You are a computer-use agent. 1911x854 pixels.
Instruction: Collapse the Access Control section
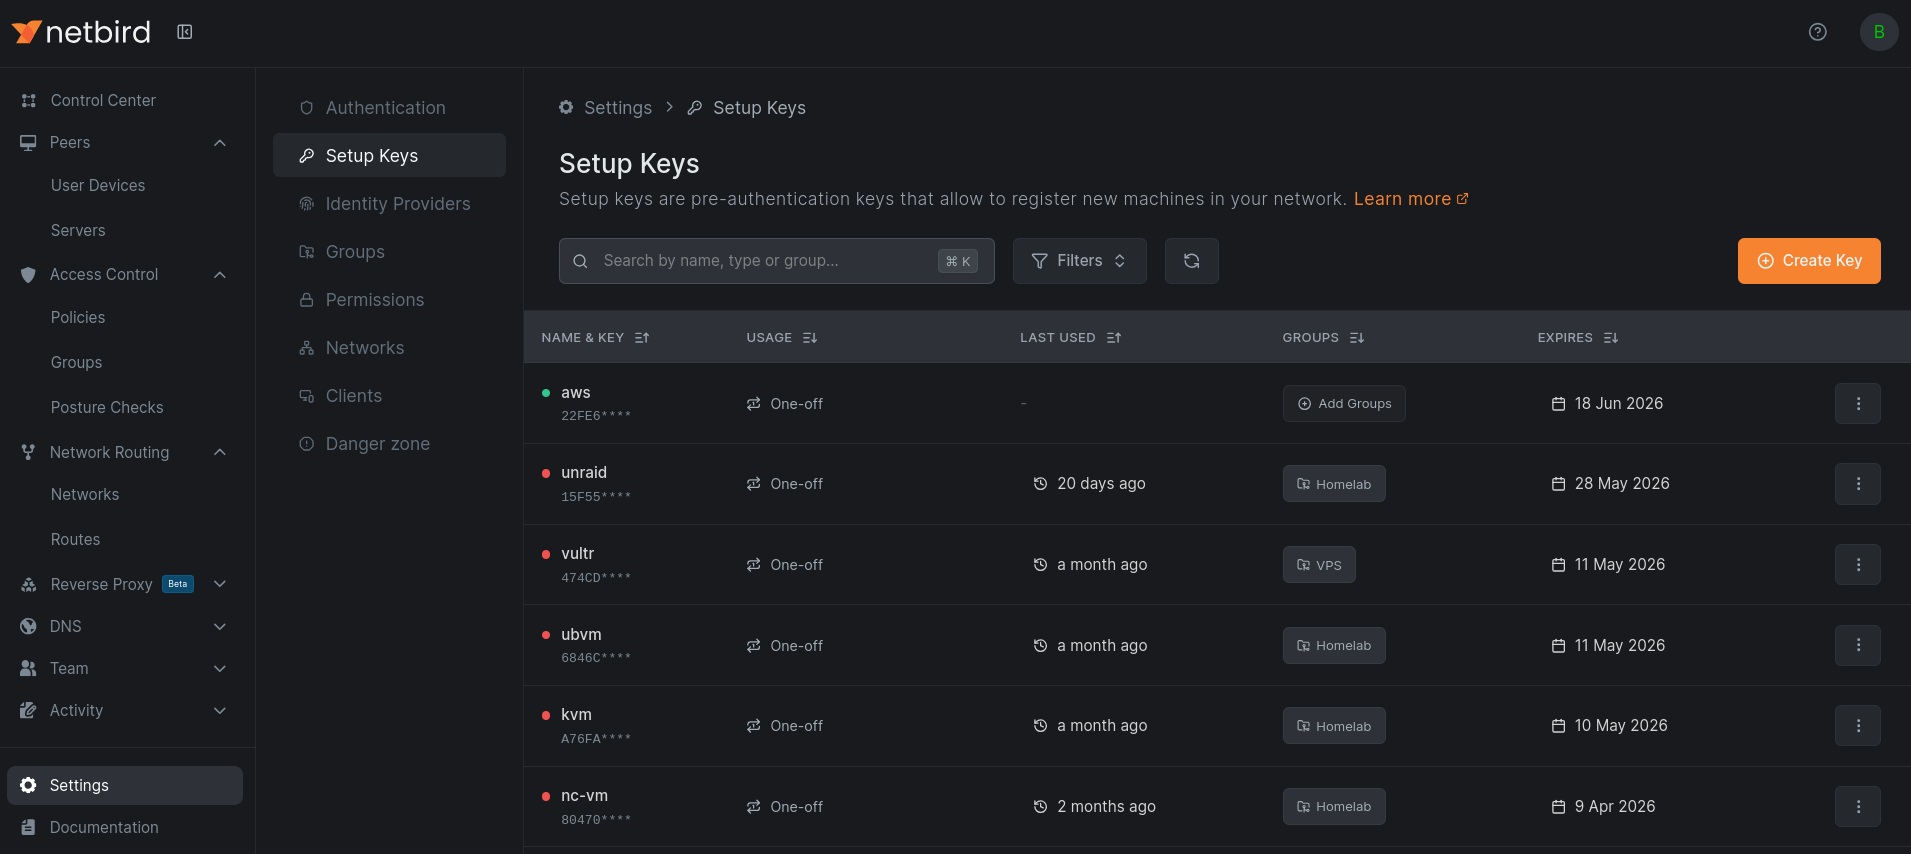[220, 275]
